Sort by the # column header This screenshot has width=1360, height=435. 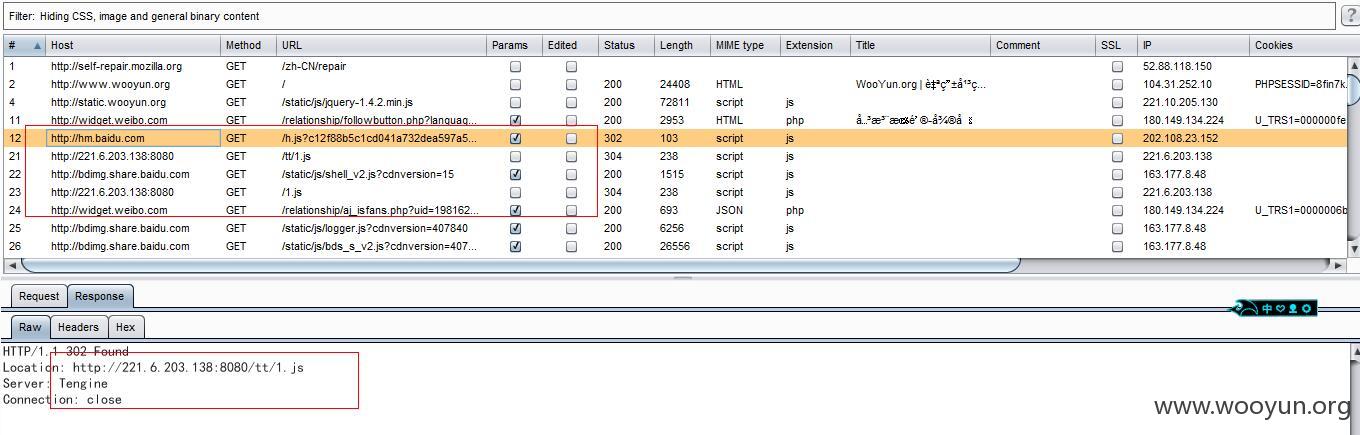coord(24,45)
